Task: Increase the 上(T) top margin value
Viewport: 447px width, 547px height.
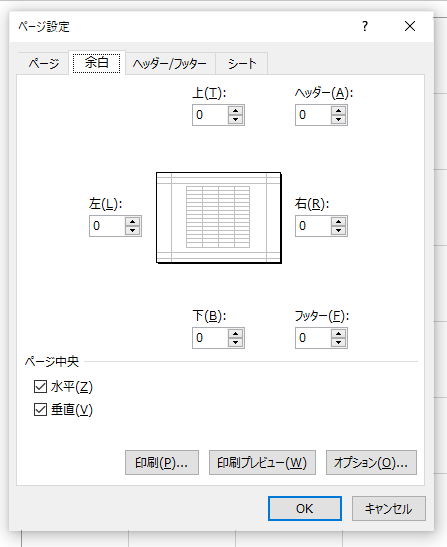Action: click(236, 111)
